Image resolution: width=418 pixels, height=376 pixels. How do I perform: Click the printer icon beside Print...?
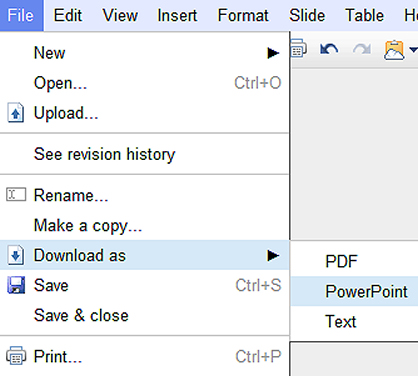16,355
